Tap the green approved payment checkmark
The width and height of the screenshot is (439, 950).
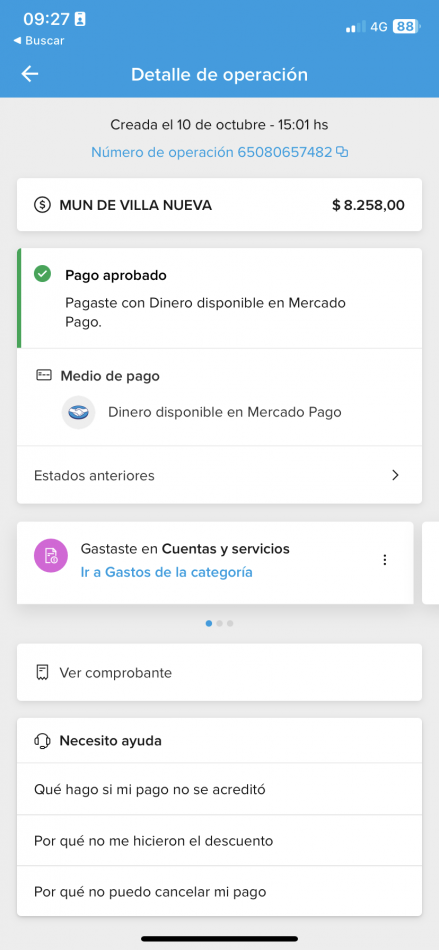coord(42,274)
